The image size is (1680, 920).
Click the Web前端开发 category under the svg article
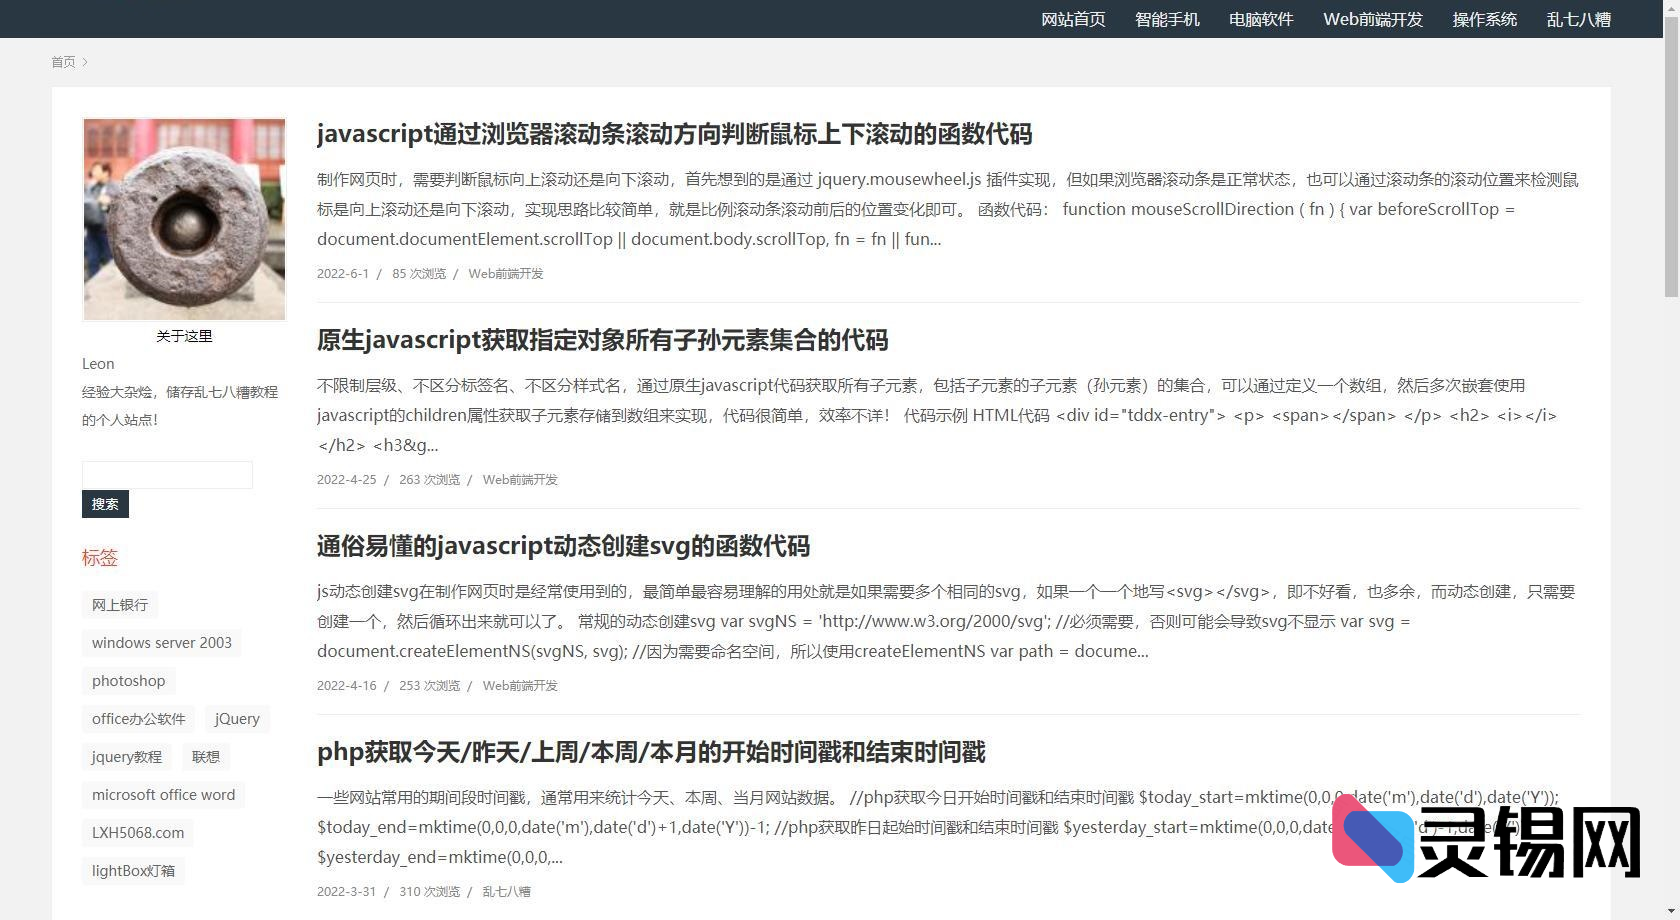[x=520, y=686]
